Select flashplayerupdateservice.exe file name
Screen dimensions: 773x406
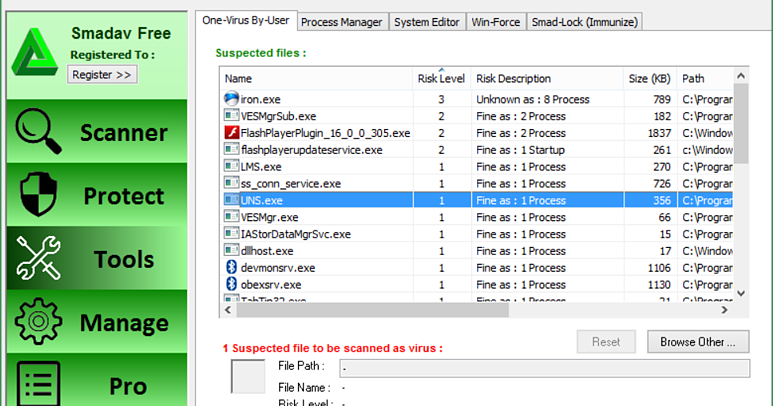pyautogui.click(x=312, y=150)
